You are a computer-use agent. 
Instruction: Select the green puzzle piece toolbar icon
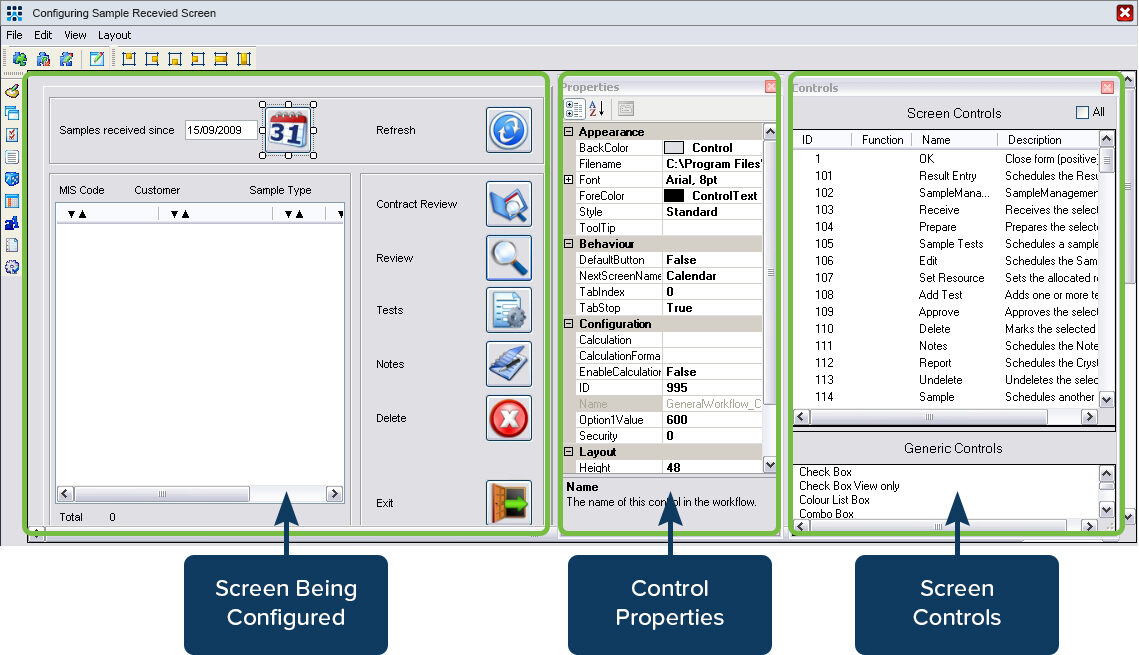[20, 59]
